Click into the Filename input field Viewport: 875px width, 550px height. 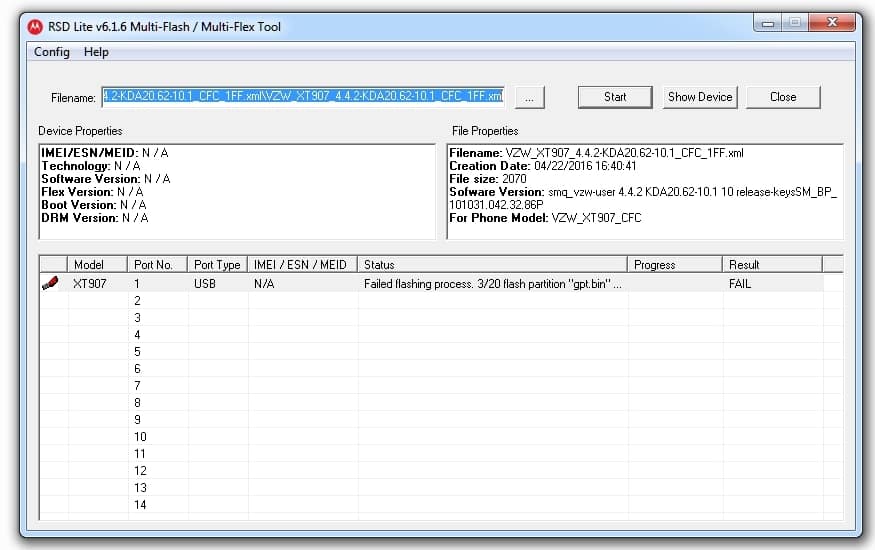point(303,97)
